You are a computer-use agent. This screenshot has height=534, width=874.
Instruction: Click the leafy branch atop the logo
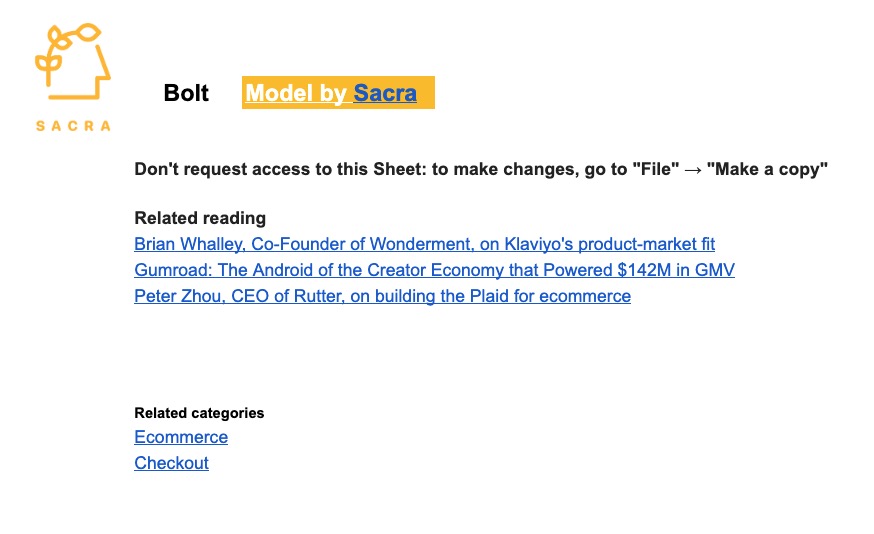[x=74, y=36]
